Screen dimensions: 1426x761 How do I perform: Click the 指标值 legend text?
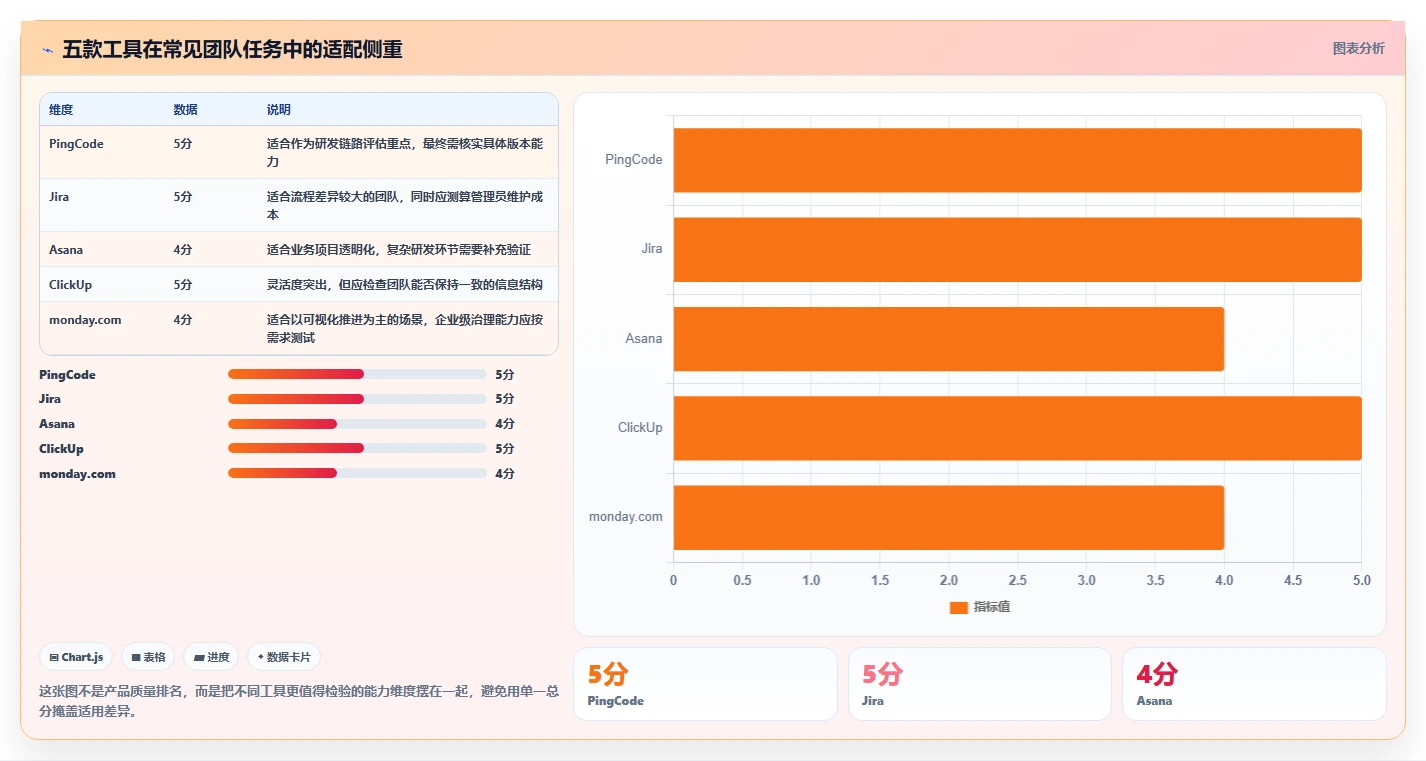992,607
